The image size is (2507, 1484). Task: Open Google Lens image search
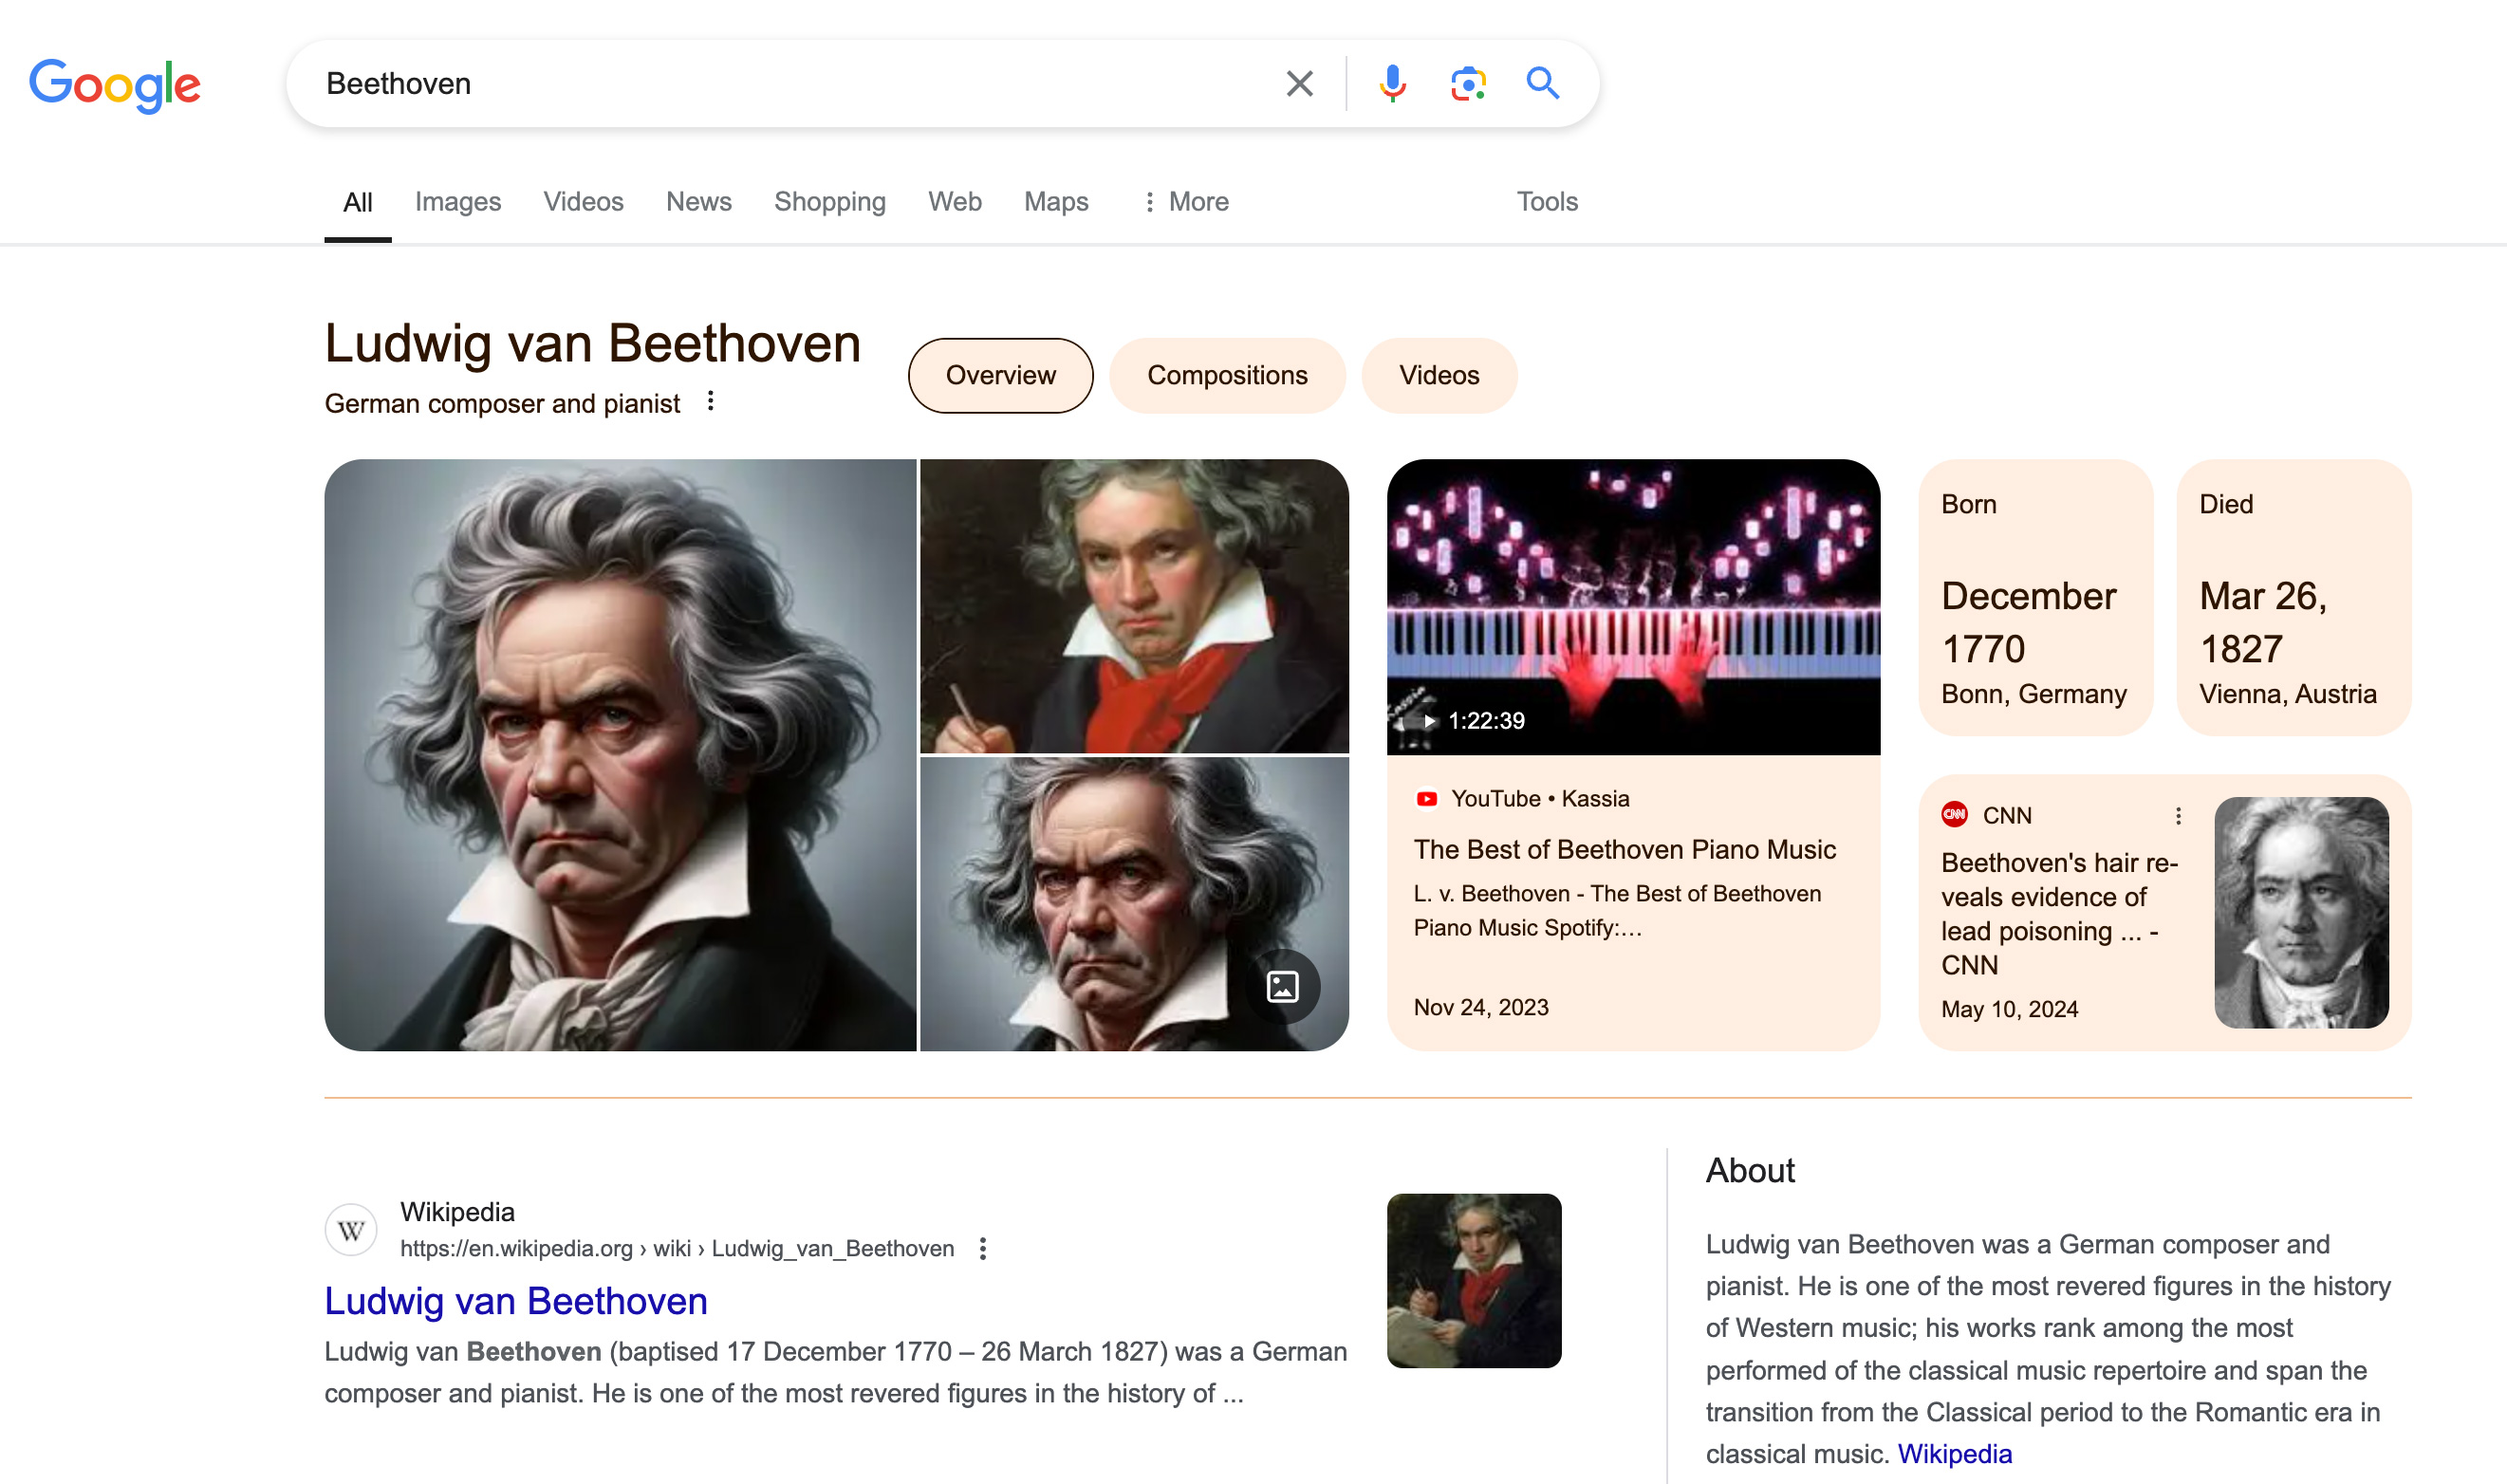click(1466, 83)
